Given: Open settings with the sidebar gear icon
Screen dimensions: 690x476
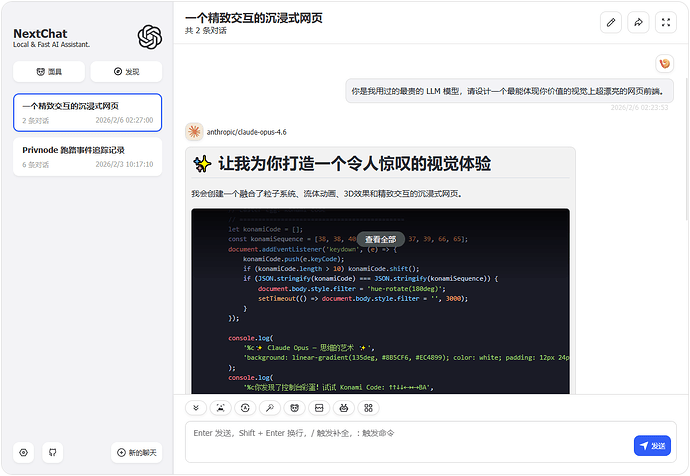Looking at the screenshot, I should pos(24,452).
